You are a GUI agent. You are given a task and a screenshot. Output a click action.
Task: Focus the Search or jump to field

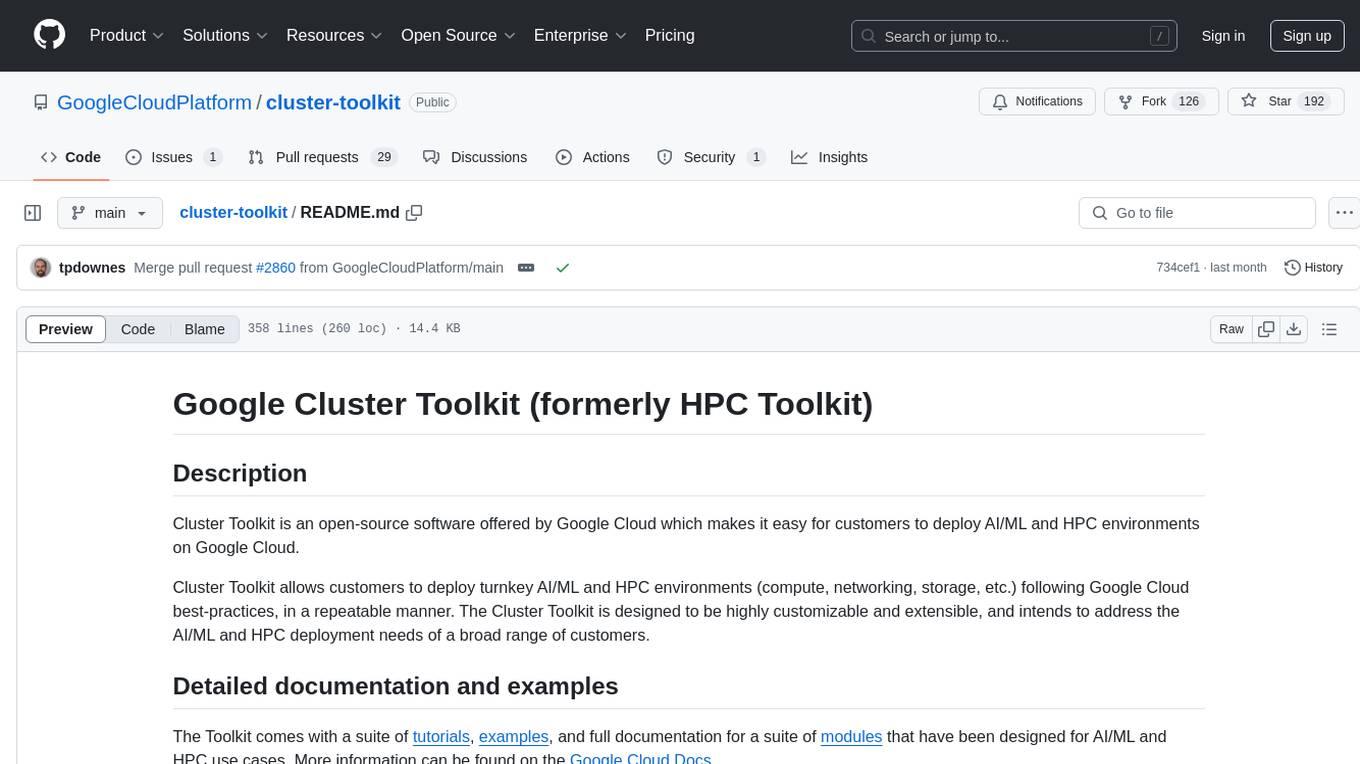tap(1013, 36)
